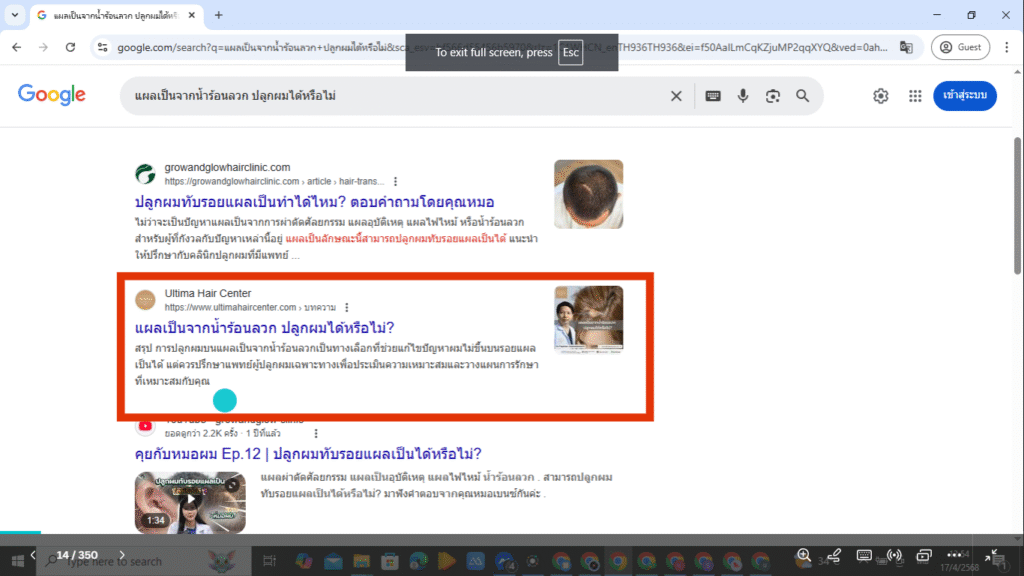
Task: Advance the 14 / 350 counter with the arrow
Action: 122,554
